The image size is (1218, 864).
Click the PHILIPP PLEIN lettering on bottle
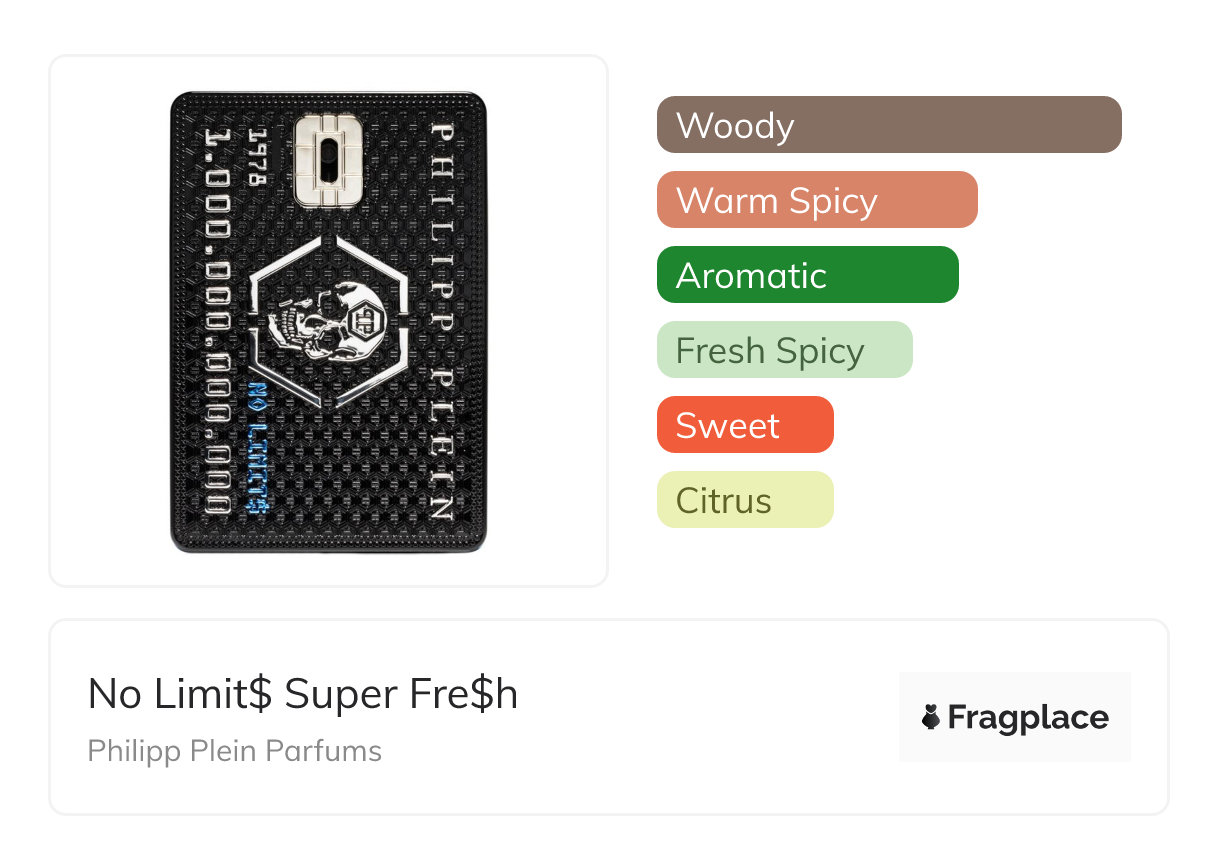(x=441, y=321)
